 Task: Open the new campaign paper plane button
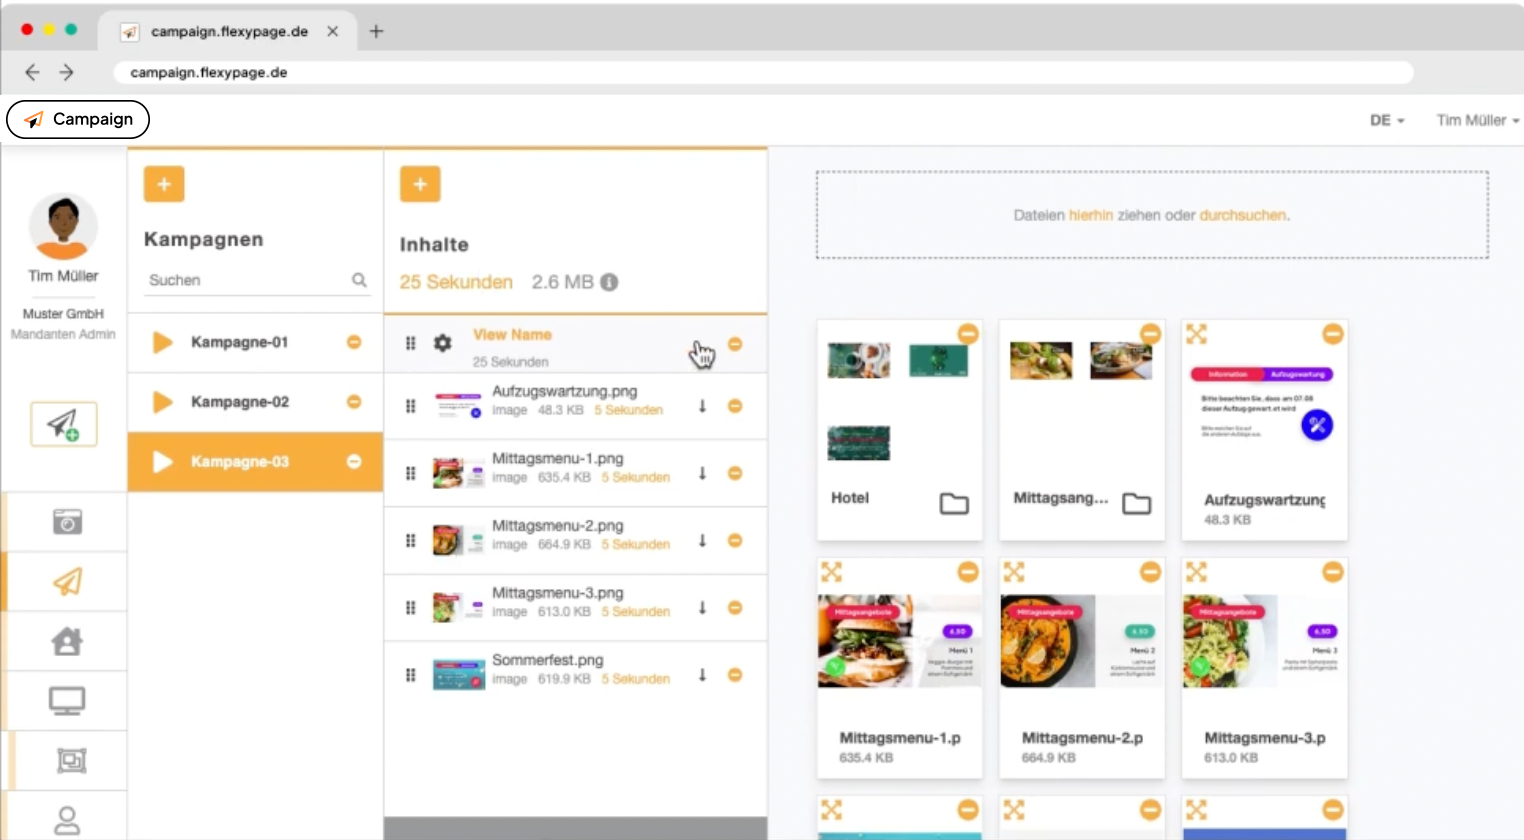pos(64,424)
